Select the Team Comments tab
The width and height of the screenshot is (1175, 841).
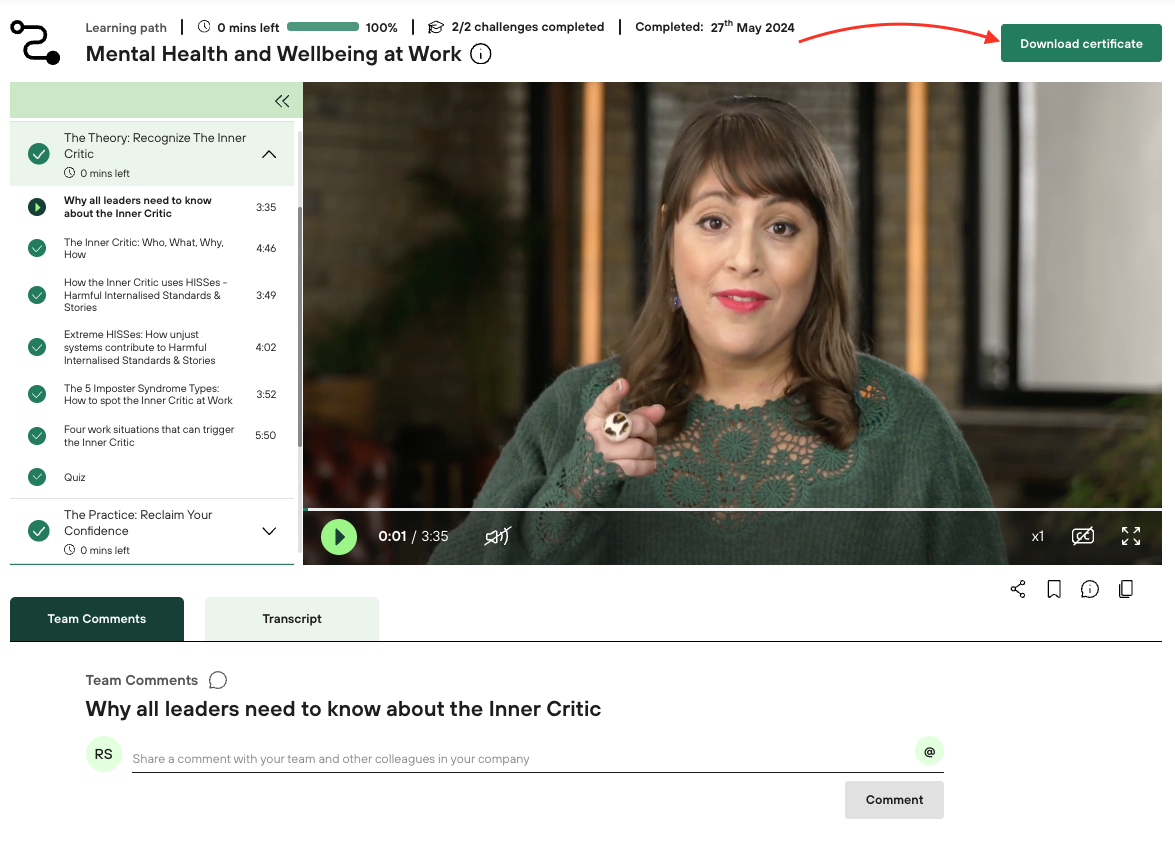pyautogui.click(x=97, y=619)
